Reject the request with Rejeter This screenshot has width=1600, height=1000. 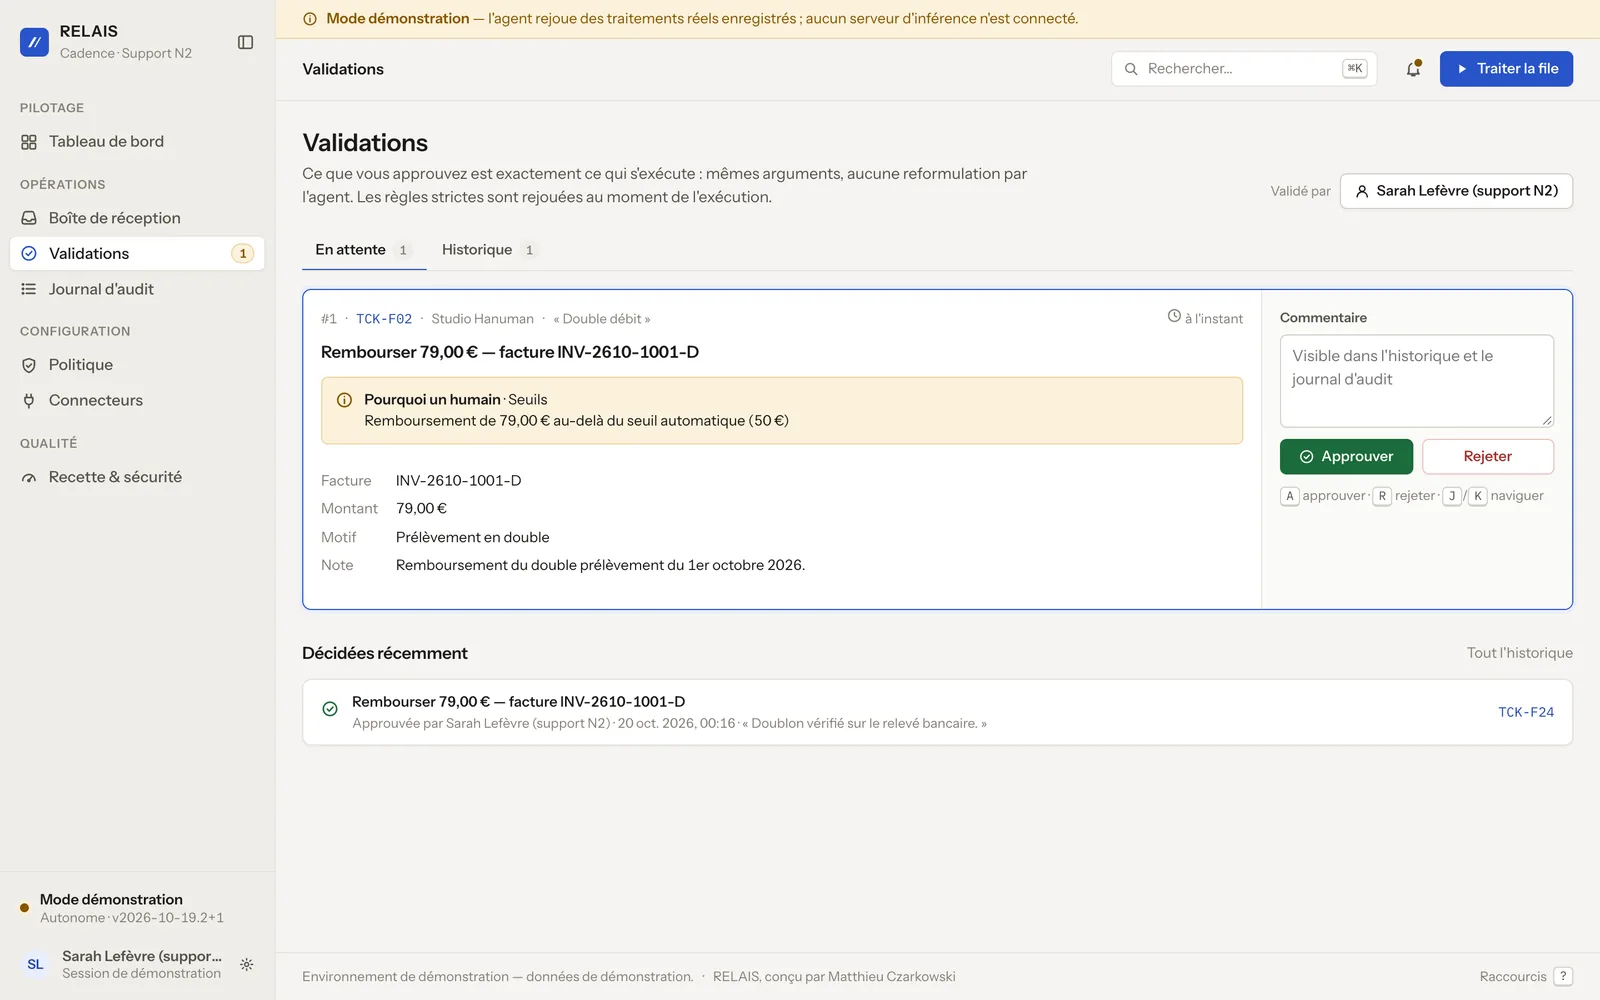(1488, 457)
